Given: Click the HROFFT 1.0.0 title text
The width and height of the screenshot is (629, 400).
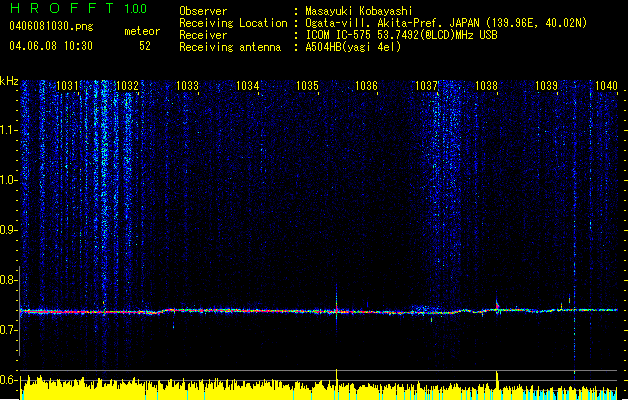Looking at the screenshot, I should [x=79, y=8].
